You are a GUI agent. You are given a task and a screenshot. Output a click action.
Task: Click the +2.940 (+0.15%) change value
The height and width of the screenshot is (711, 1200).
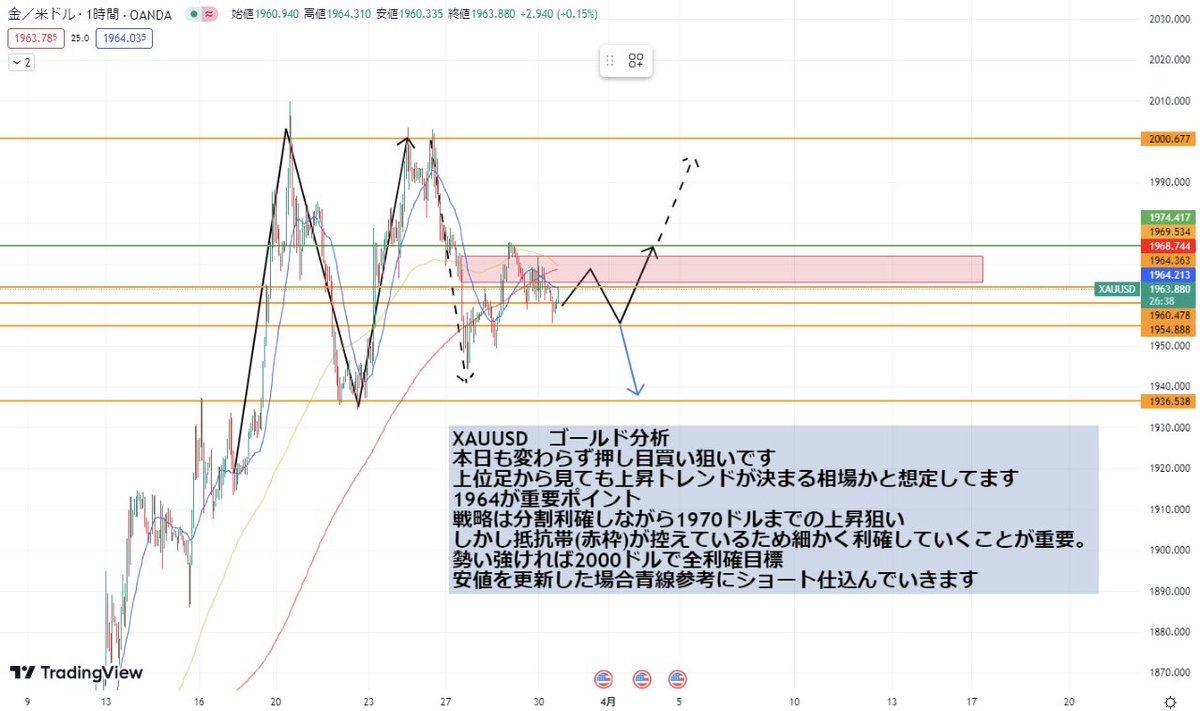pyautogui.click(x=559, y=15)
